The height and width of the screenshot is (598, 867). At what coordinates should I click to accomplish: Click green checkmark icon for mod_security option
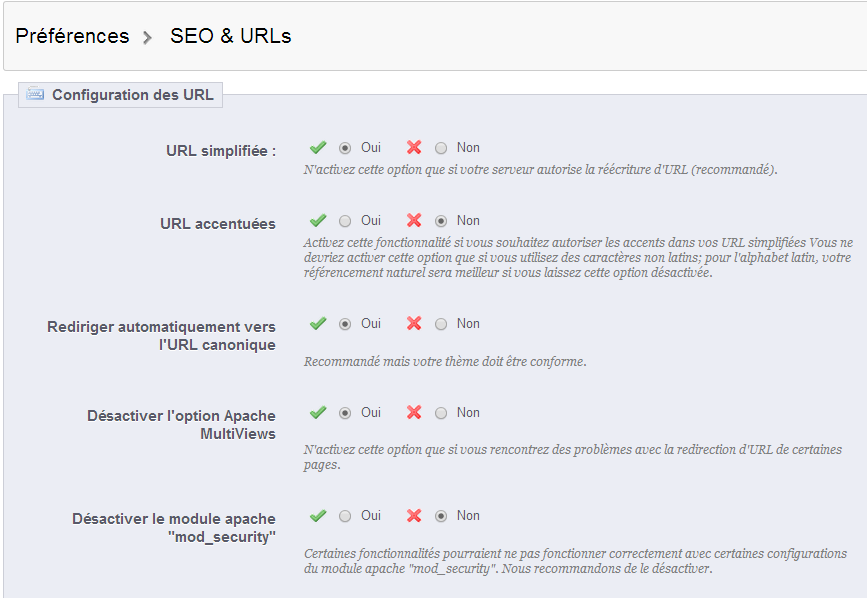pyautogui.click(x=318, y=516)
